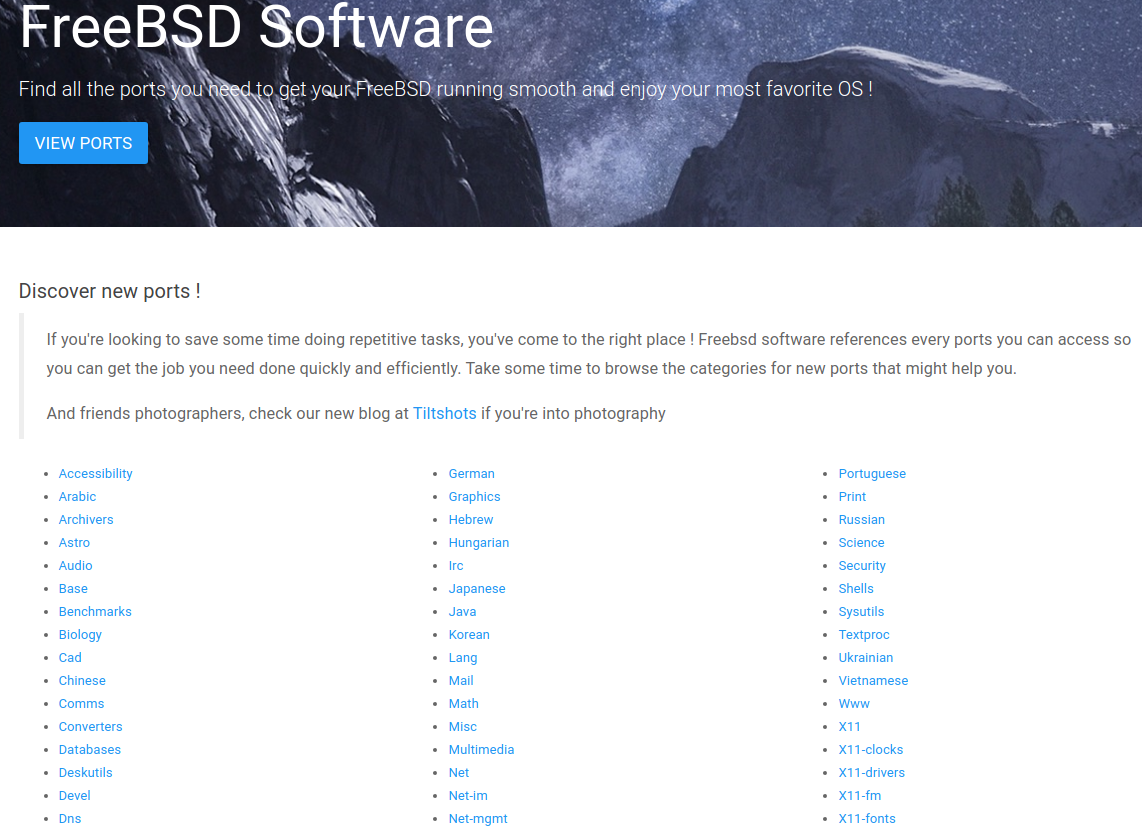
Task: Open the Science category link
Action: [x=861, y=543]
